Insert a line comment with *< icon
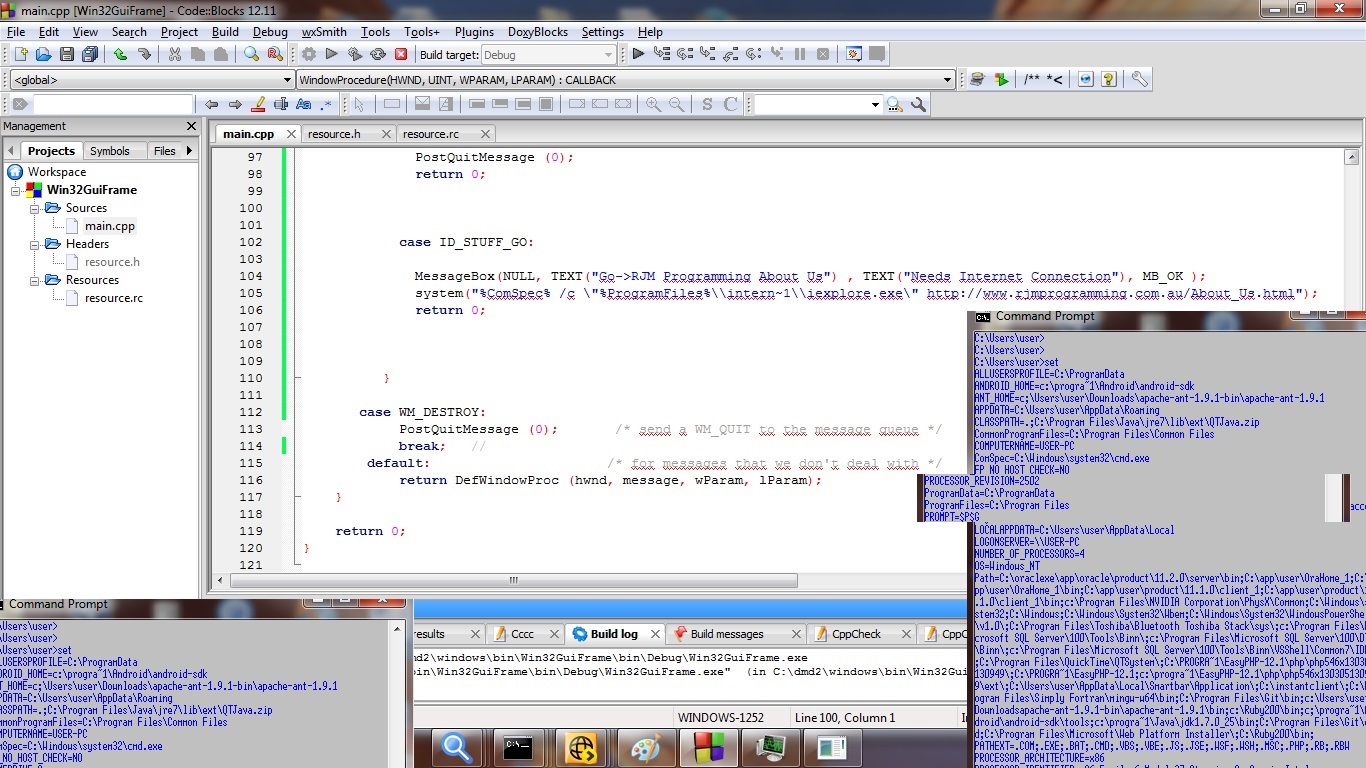Viewport: 1366px width, 768px height. (1055, 79)
